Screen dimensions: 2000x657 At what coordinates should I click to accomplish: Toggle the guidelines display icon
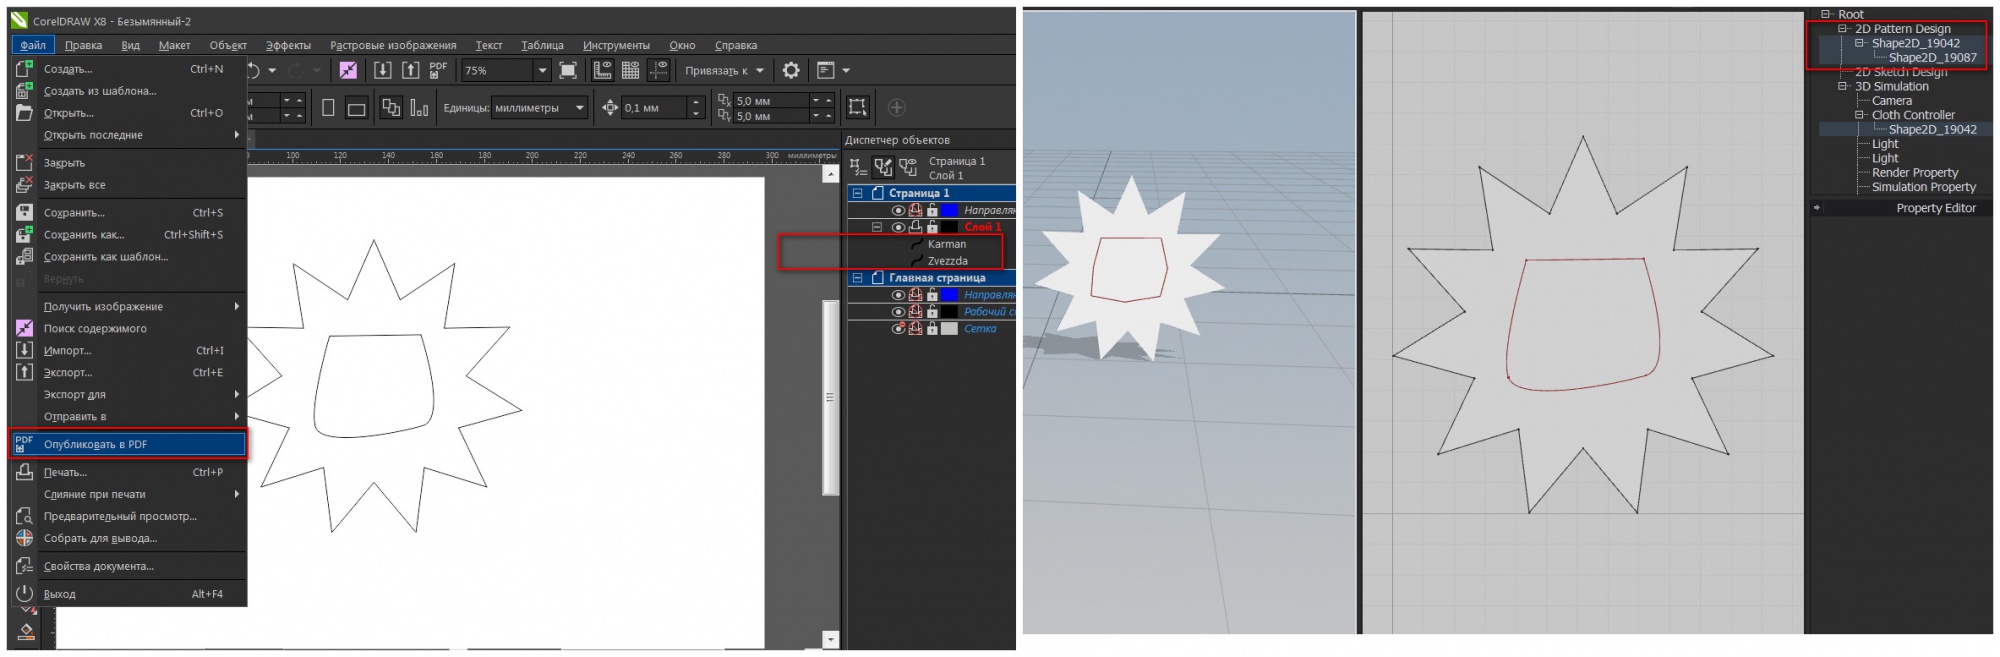coord(658,70)
